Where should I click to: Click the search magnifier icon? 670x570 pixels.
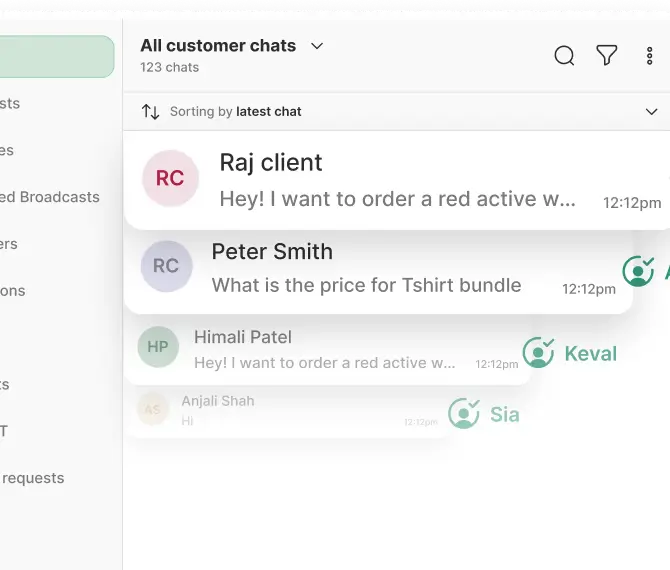click(x=564, y=56)
